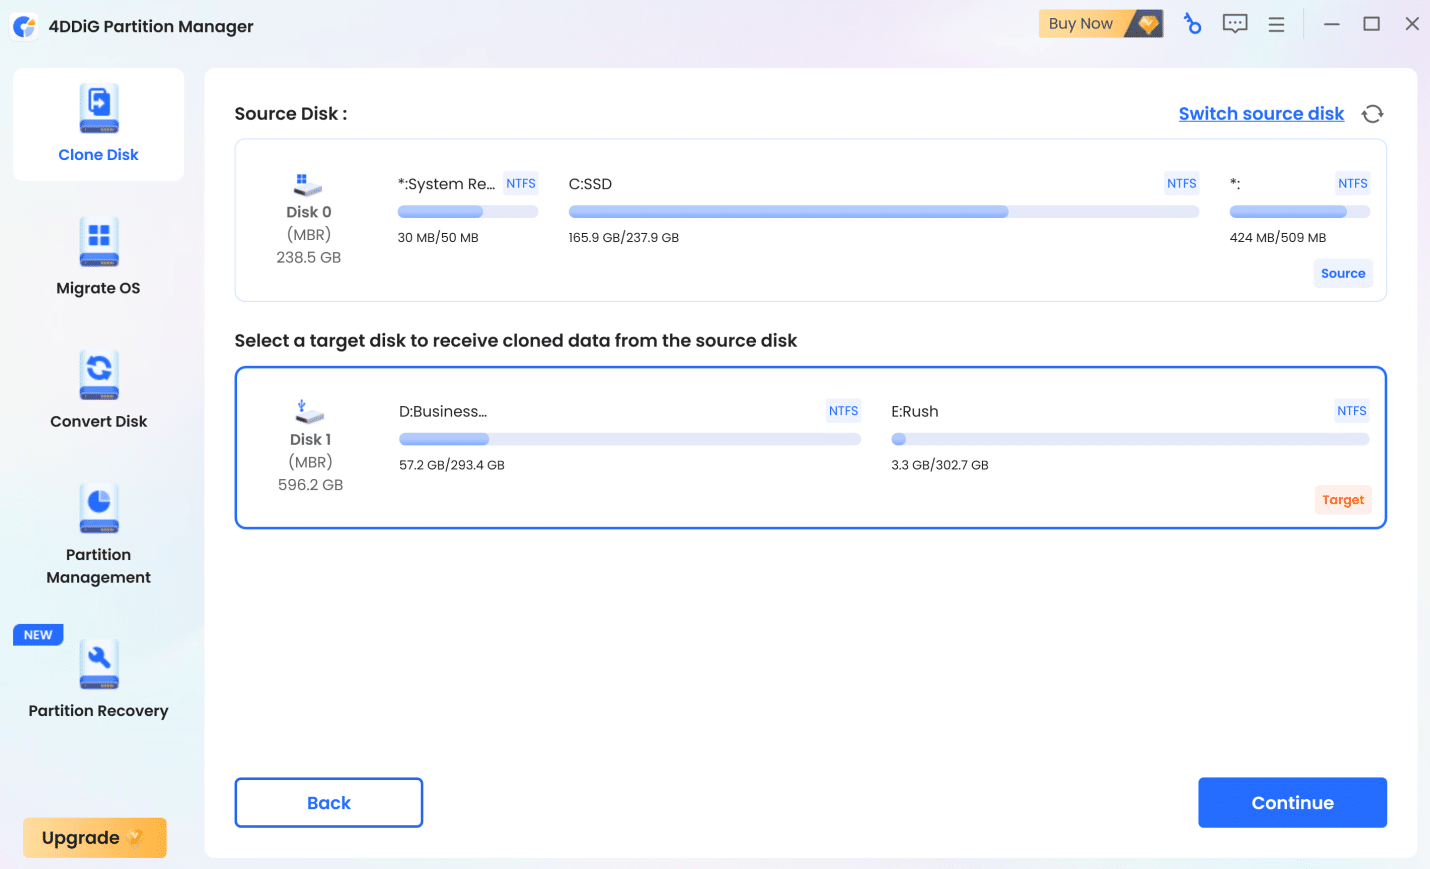The width and height of the screenshot is (1430, 869).
Task: Maximize the 4DDiG window
Action: 1372,24
